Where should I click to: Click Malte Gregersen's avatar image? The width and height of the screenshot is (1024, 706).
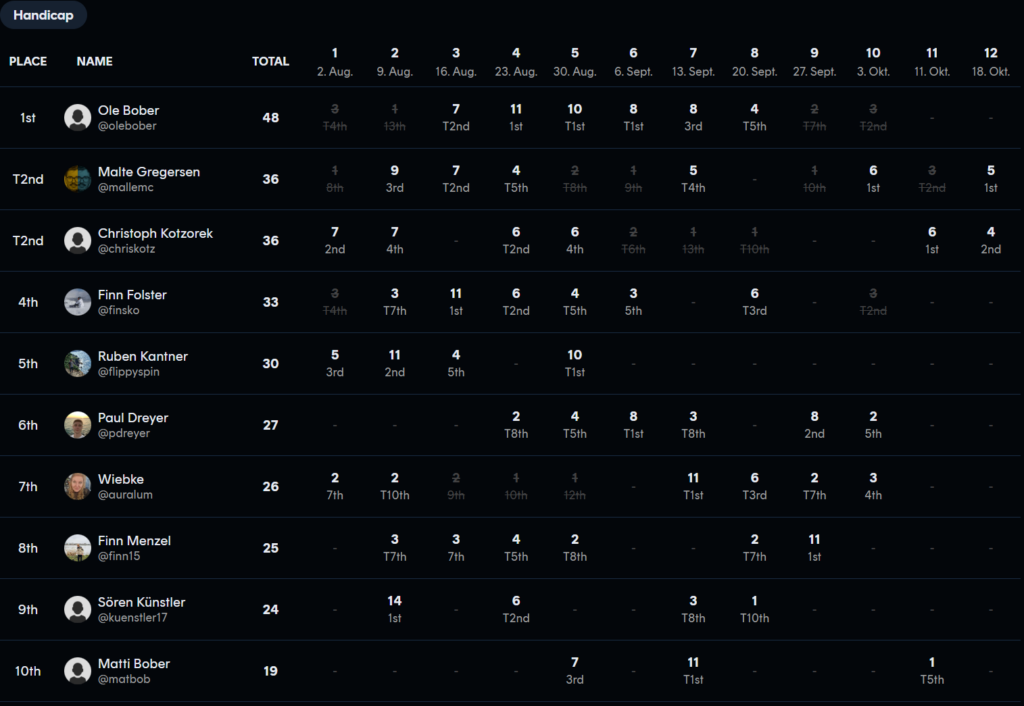(78, 179)
